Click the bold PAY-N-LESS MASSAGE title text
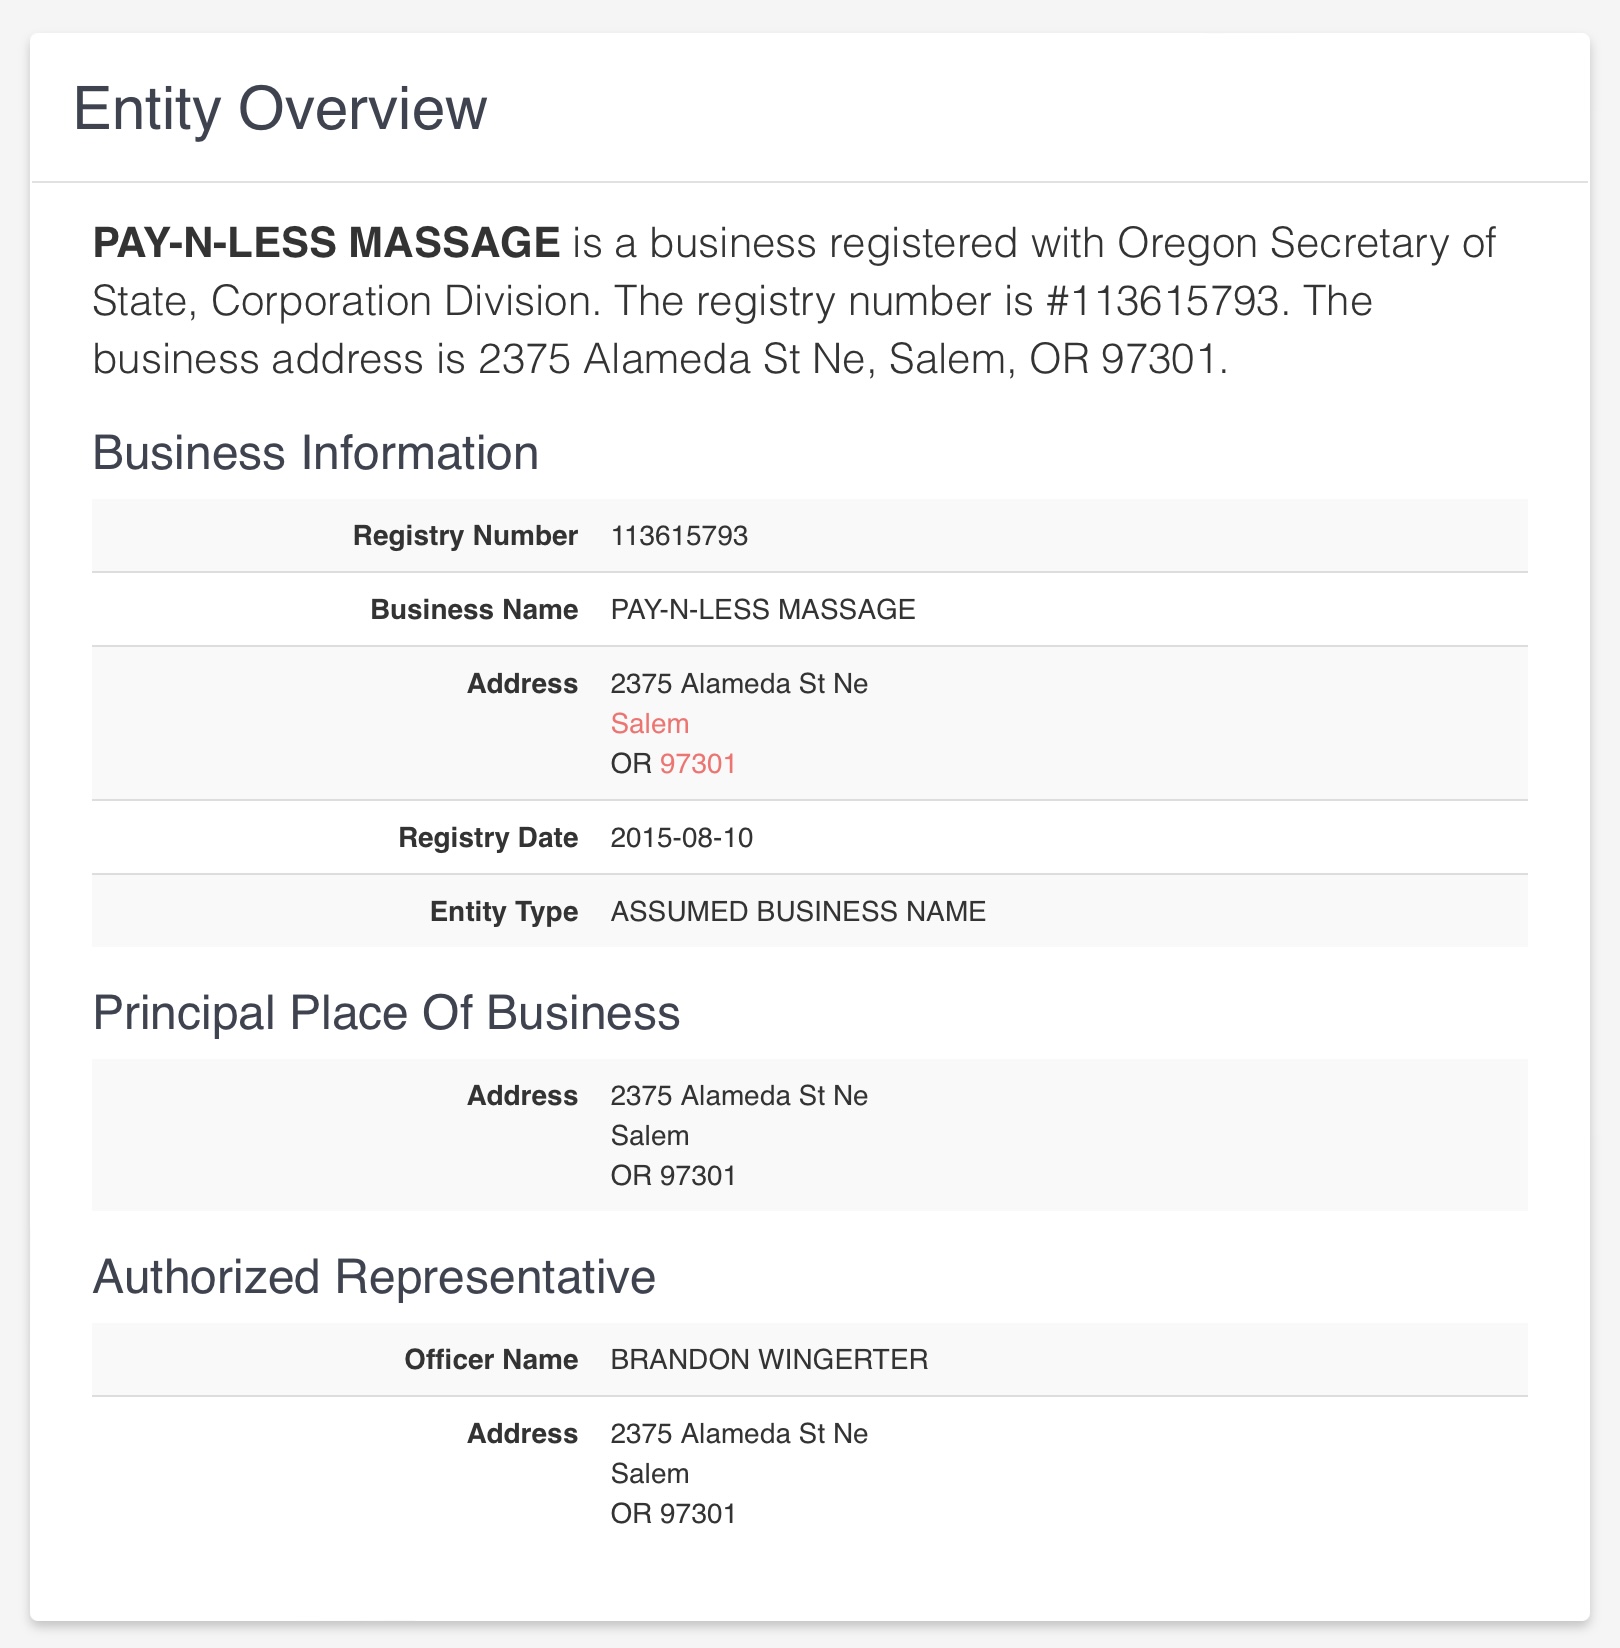The height and width of the screenshot is (1648, 1620). (326, 243)
